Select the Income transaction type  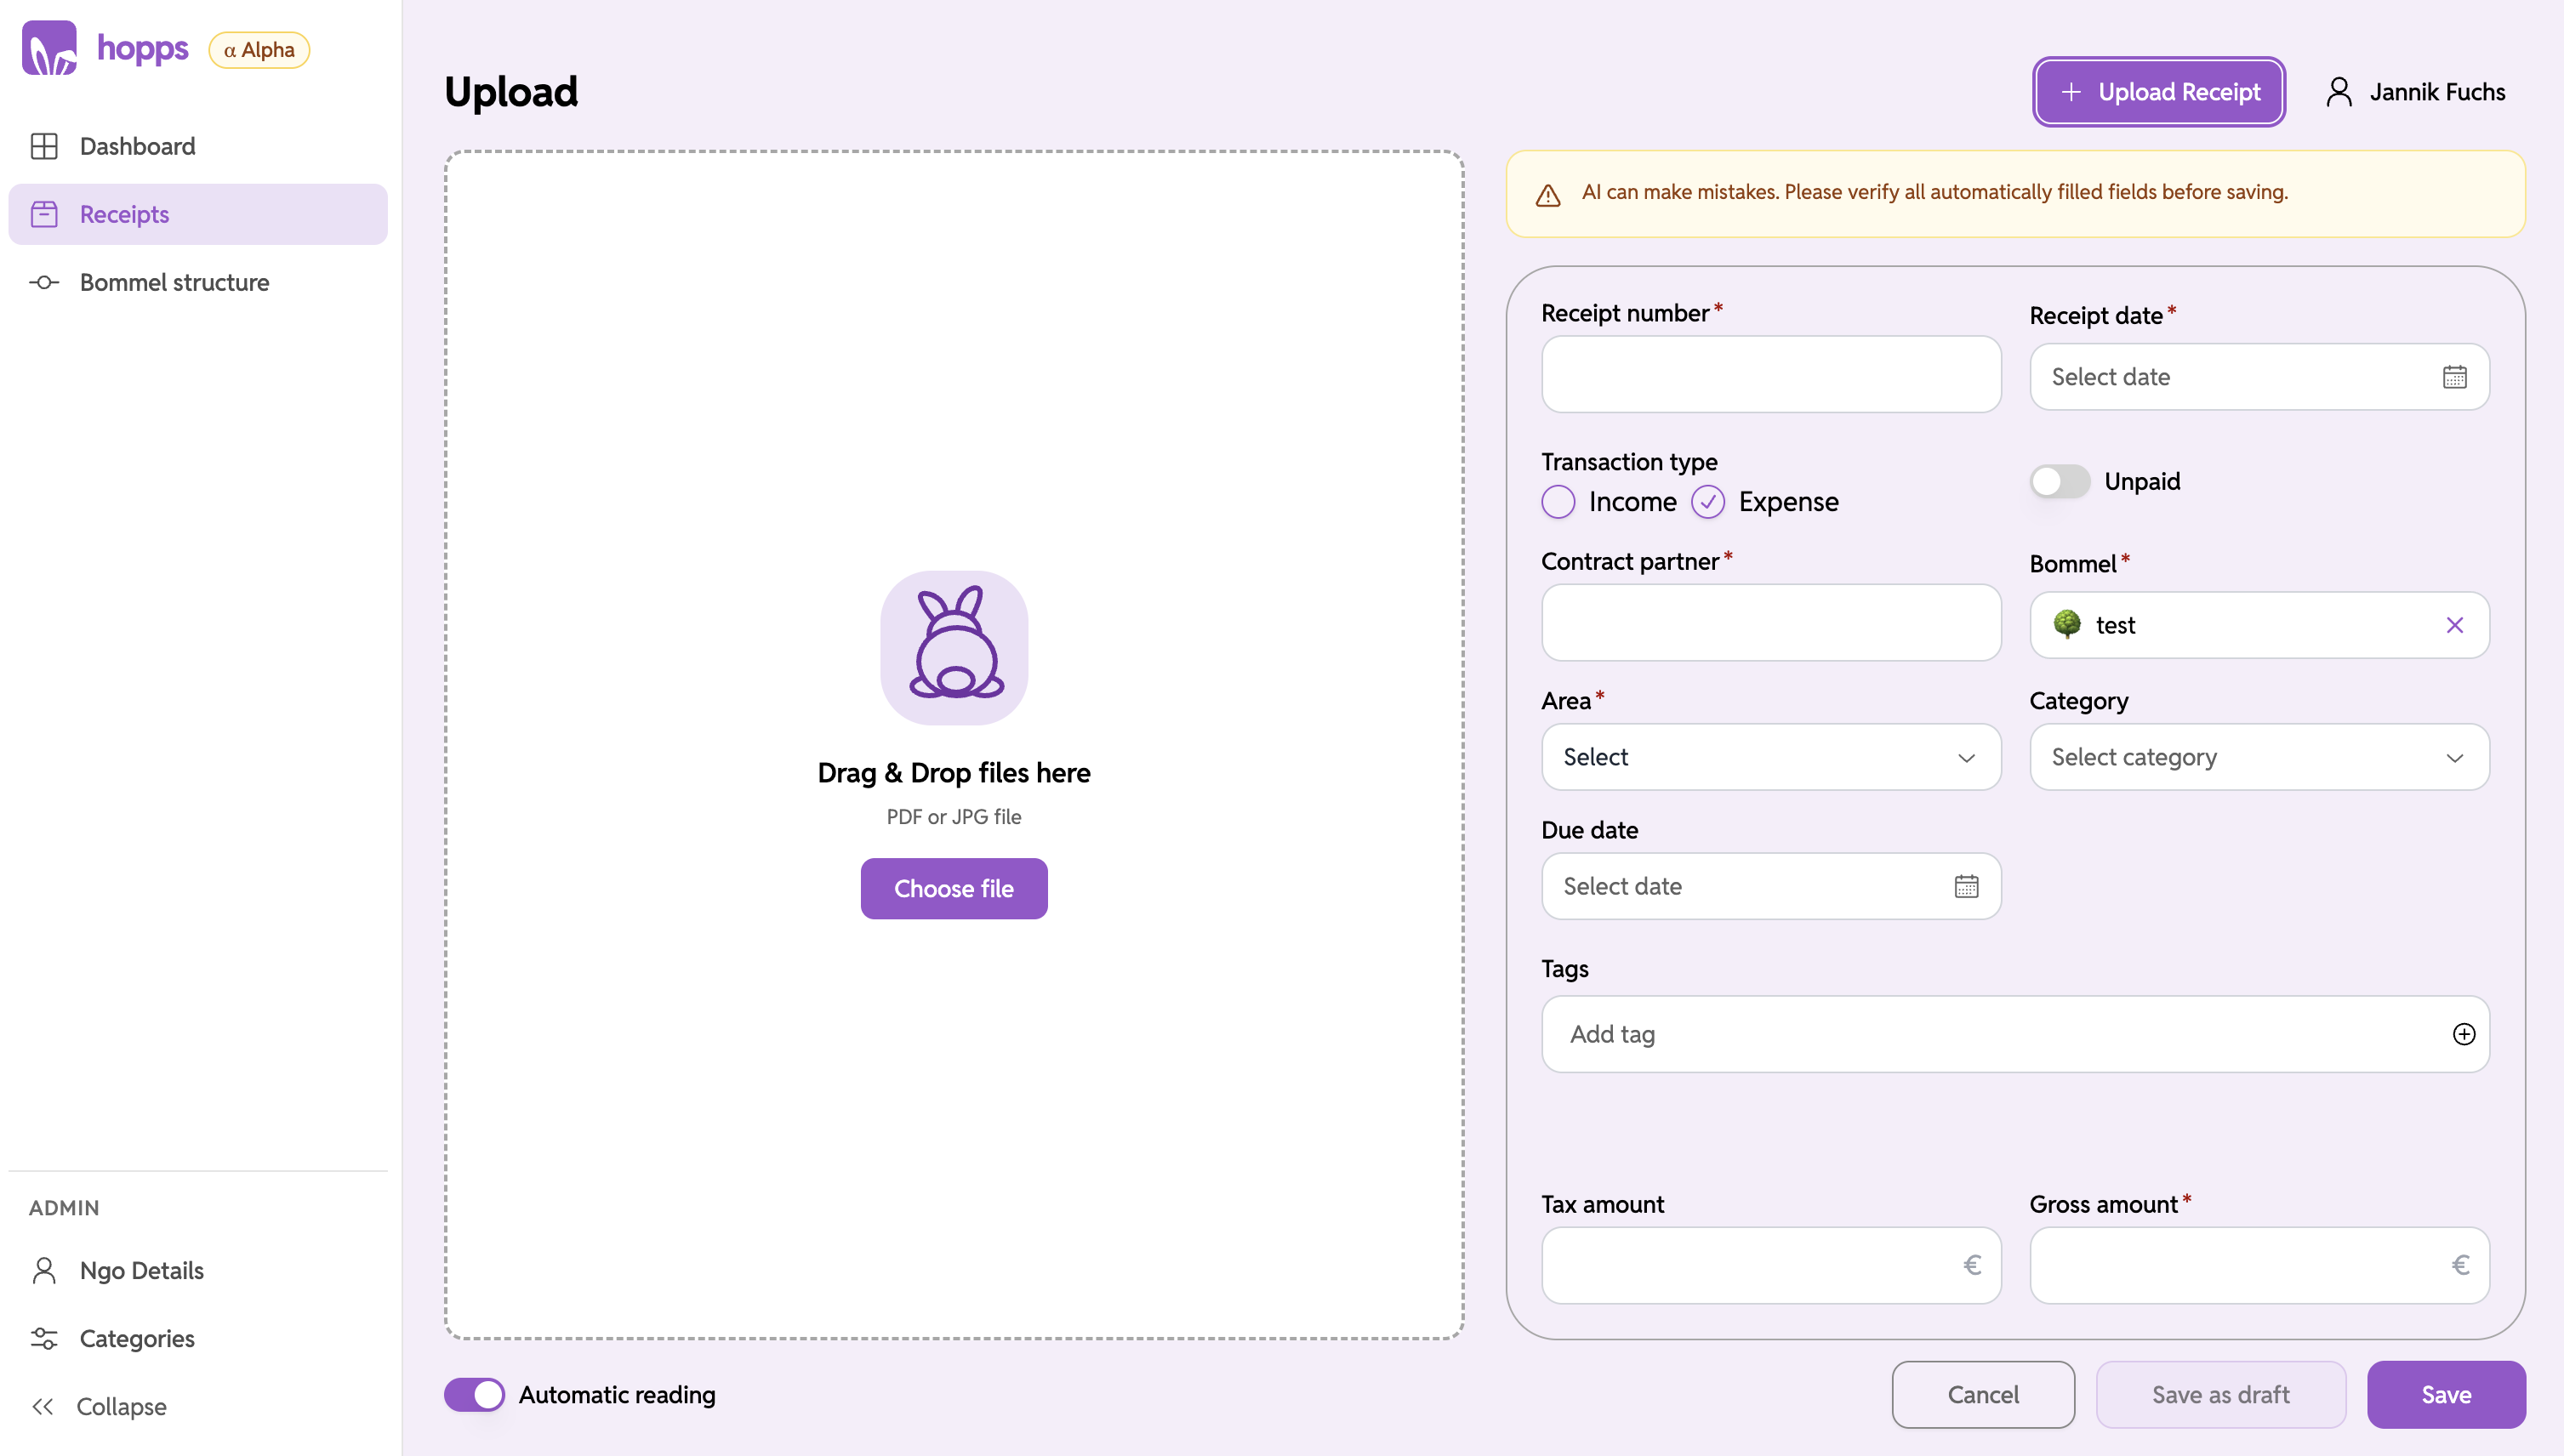coord(1558,502)
